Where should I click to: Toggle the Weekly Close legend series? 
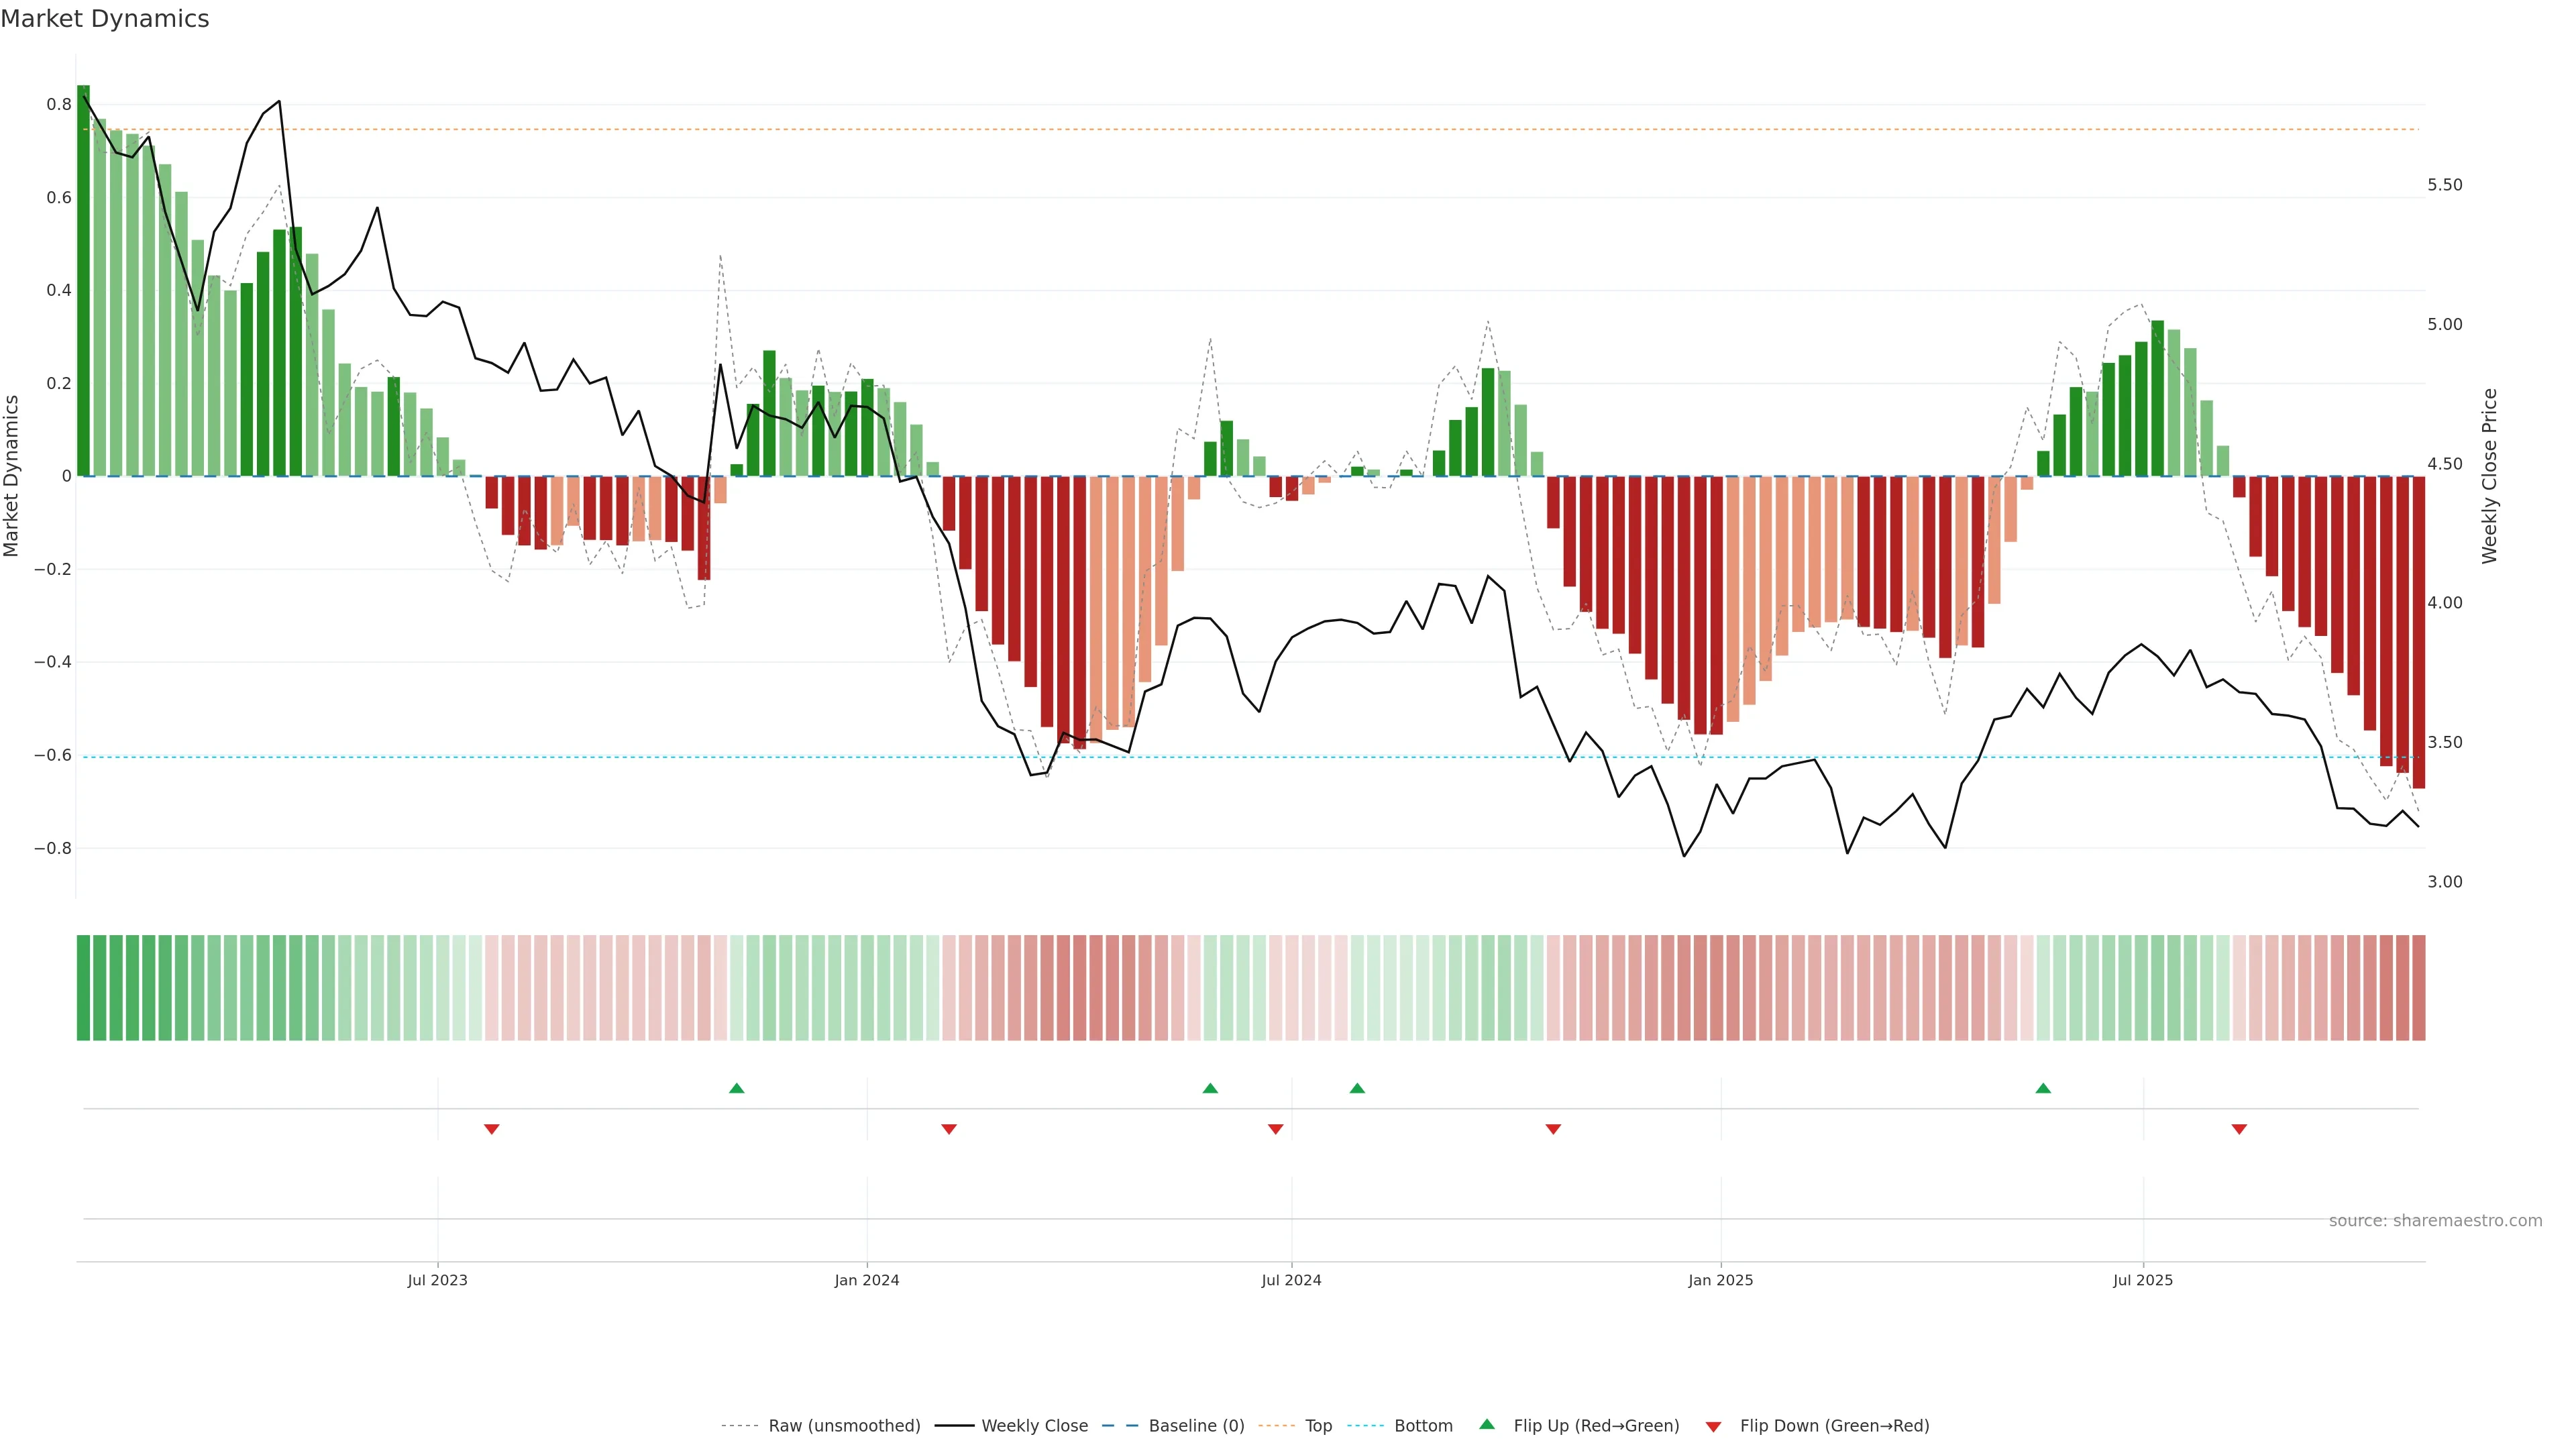[x=1034, y=1426]
